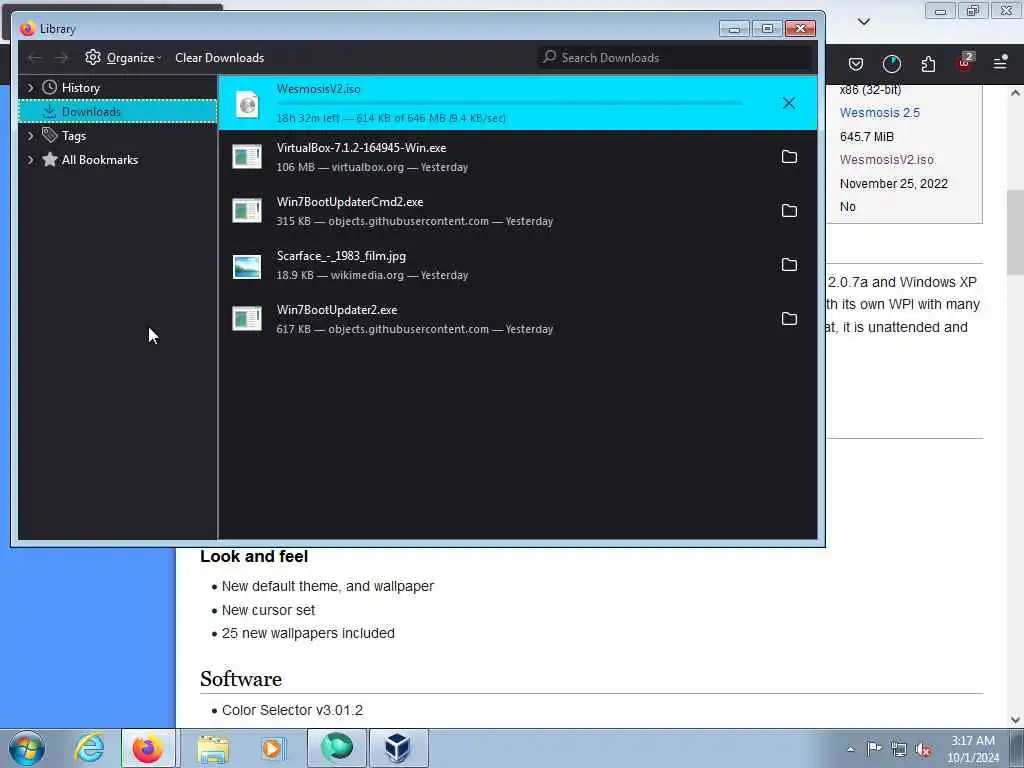Click the 645.7 MiB size text
The height and width of the screenshot is (768, 1024).
pos(867,136)
